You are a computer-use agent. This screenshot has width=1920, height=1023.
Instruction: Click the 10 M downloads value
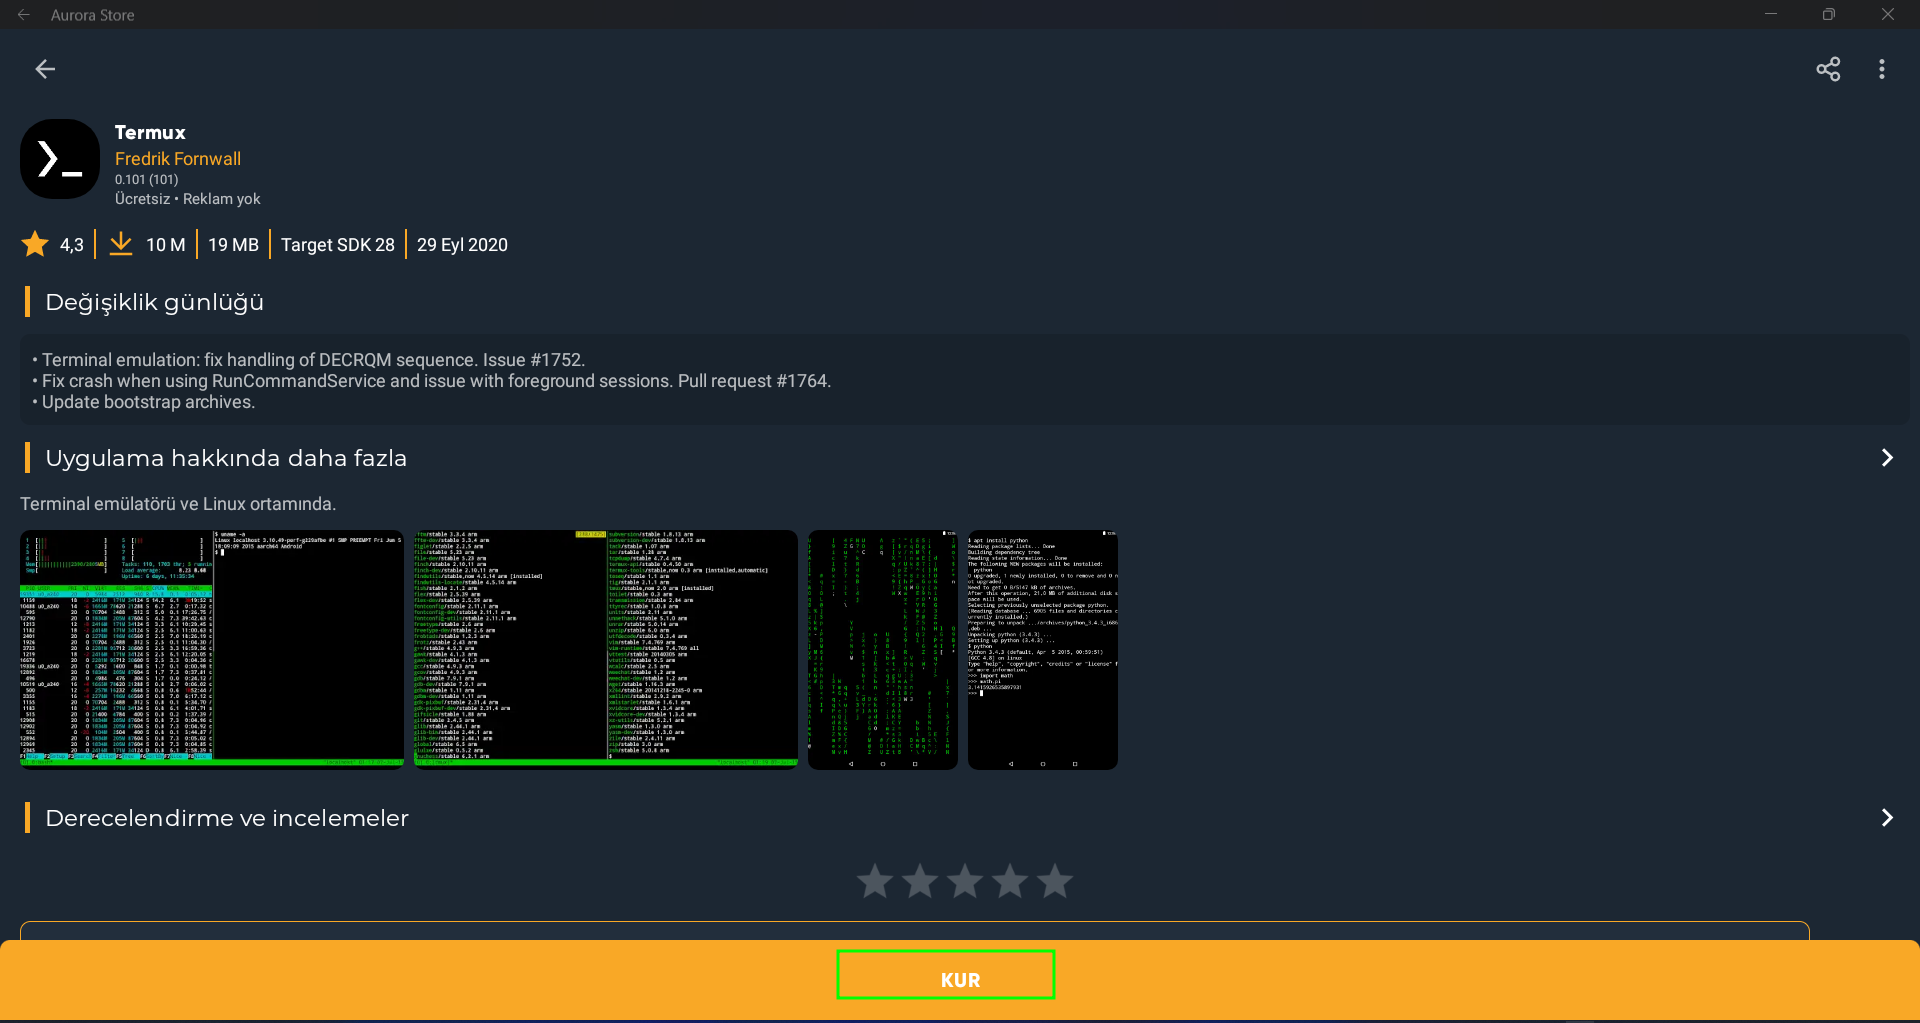[166, 245]
